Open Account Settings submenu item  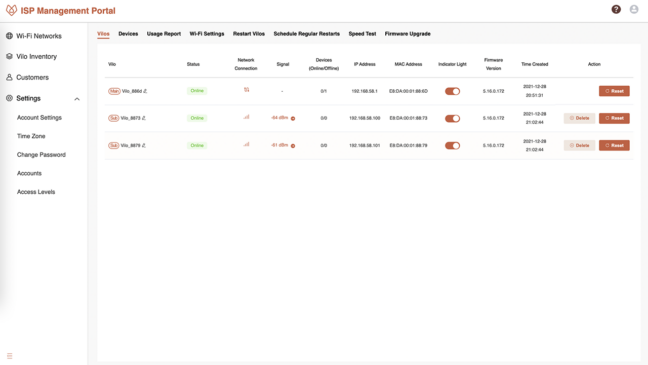coord(39,118)
